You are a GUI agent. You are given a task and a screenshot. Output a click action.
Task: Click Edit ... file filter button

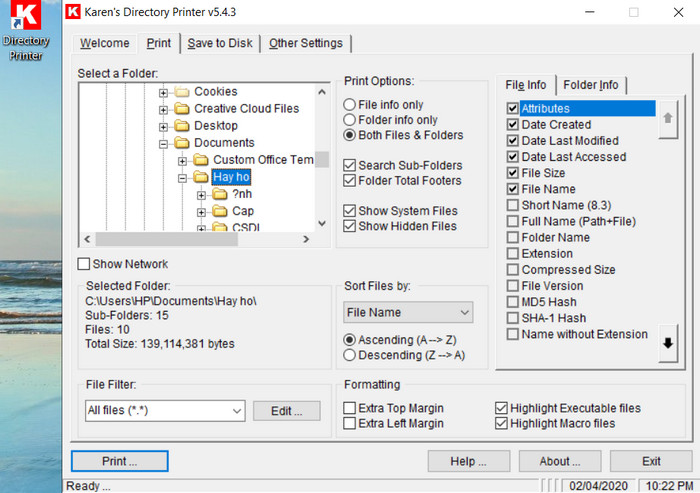pos(287,411)
